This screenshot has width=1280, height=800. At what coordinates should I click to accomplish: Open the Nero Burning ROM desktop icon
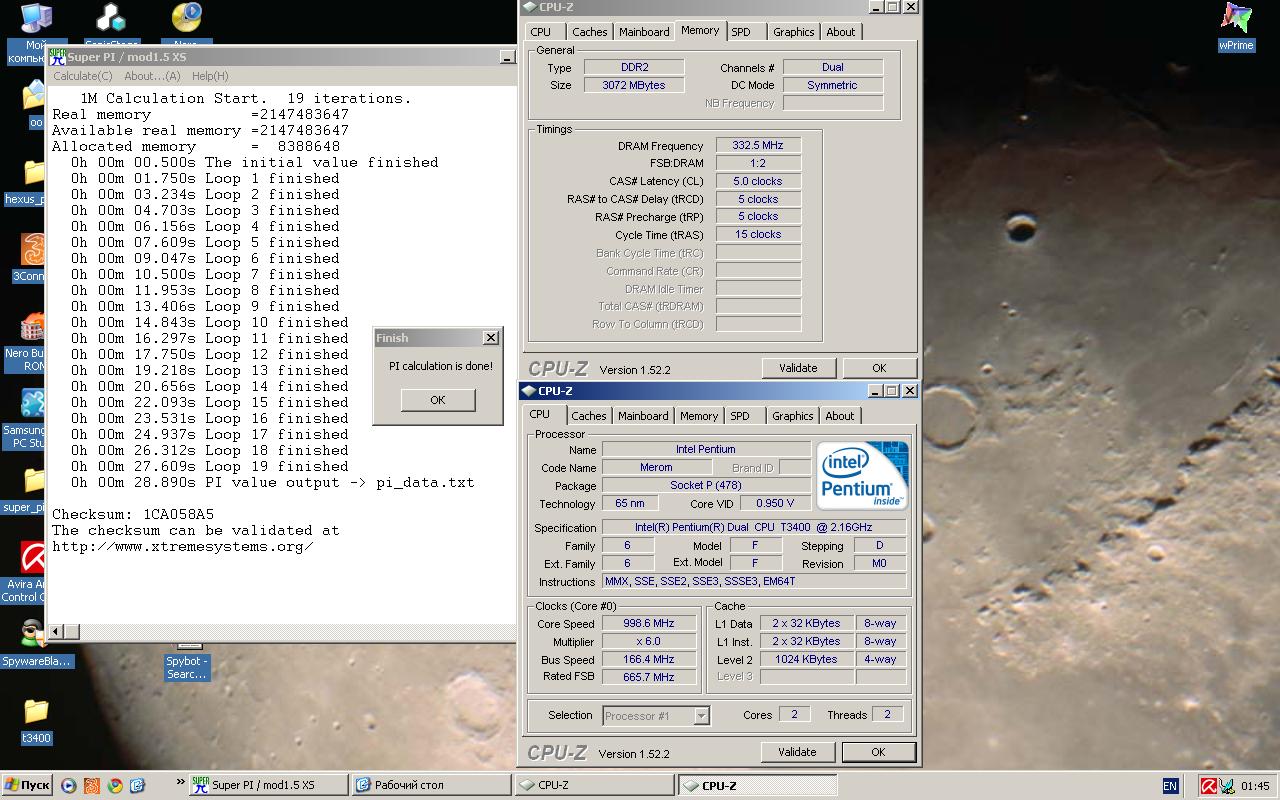pyautogui.click(x=34, y=327)
